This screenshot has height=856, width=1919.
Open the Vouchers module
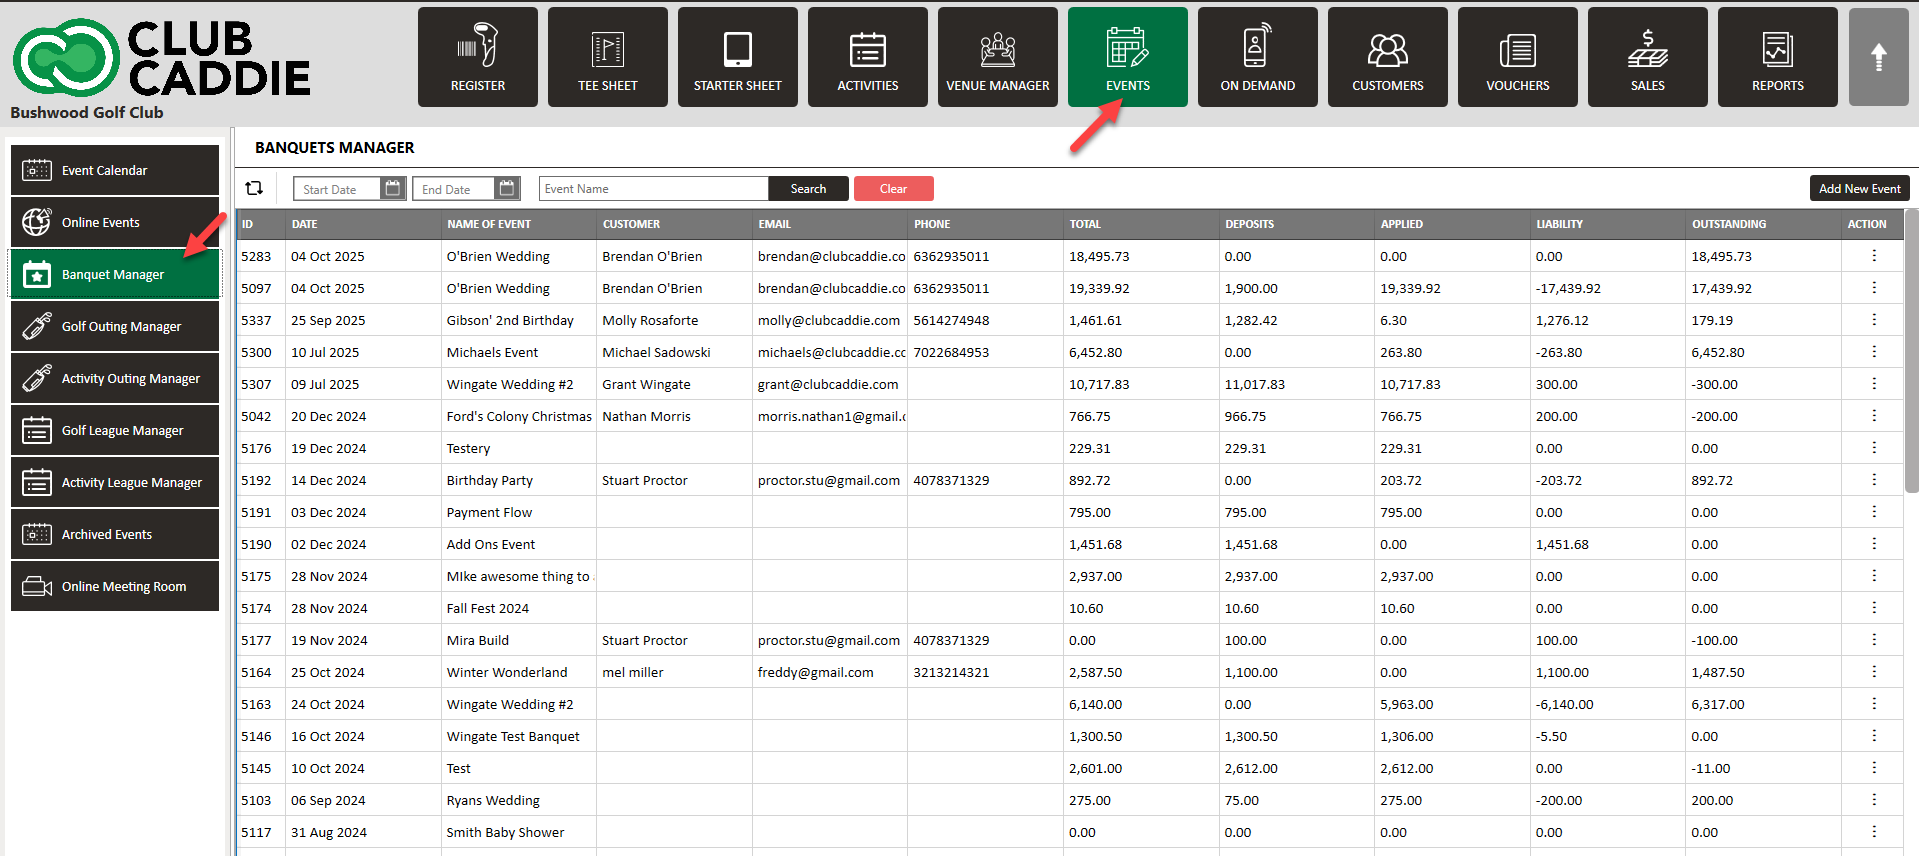pyautogui.click(x=1517, y=57)
